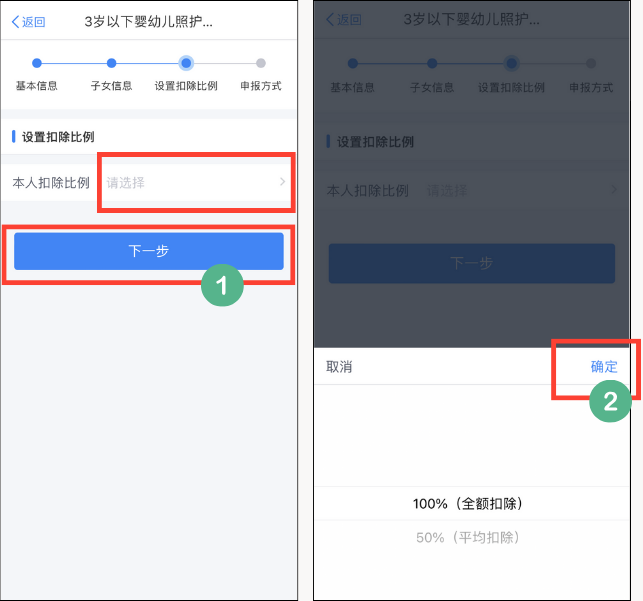This screenshot has height=601, width=643.
Task: Tap 3岁以下婴幼儿照护 title on left screen
Action: (148, 22)
